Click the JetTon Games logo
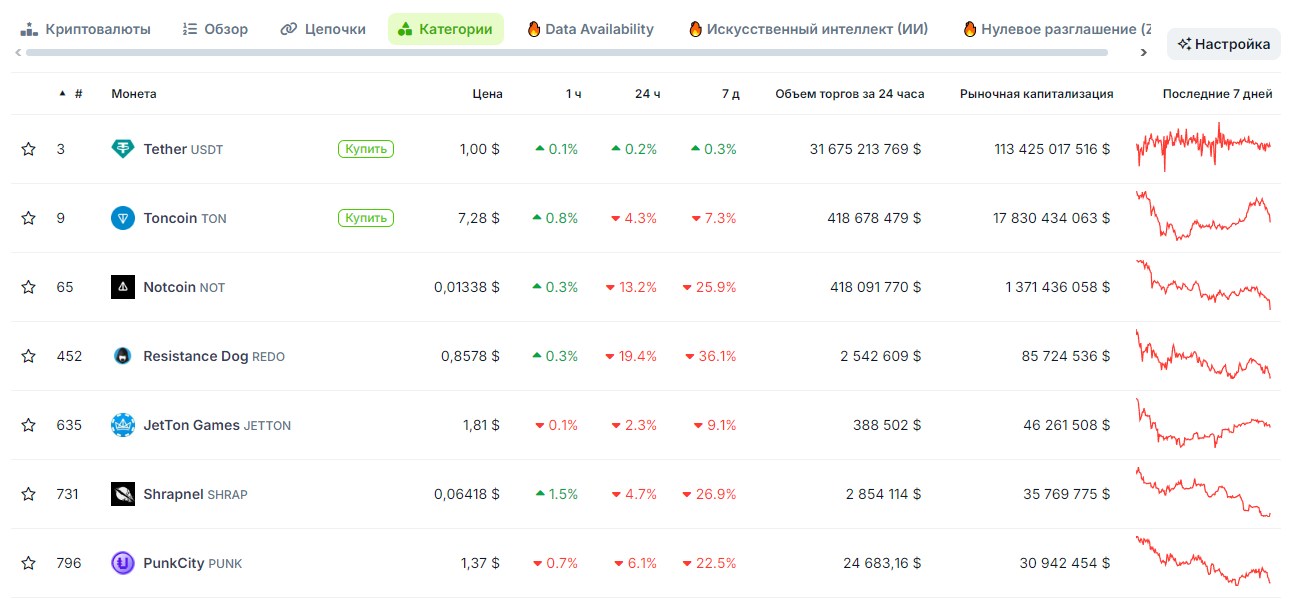The width and height of the screenshot is (1312, 599). pos(123,425)
